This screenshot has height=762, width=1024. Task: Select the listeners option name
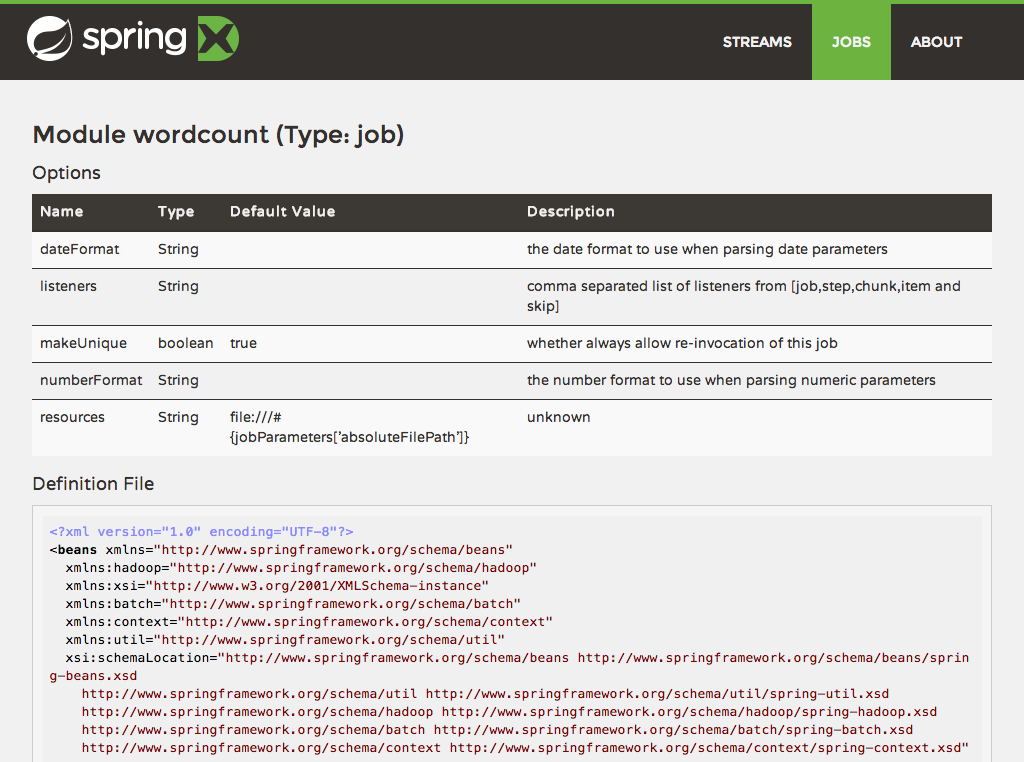(68, 287)
